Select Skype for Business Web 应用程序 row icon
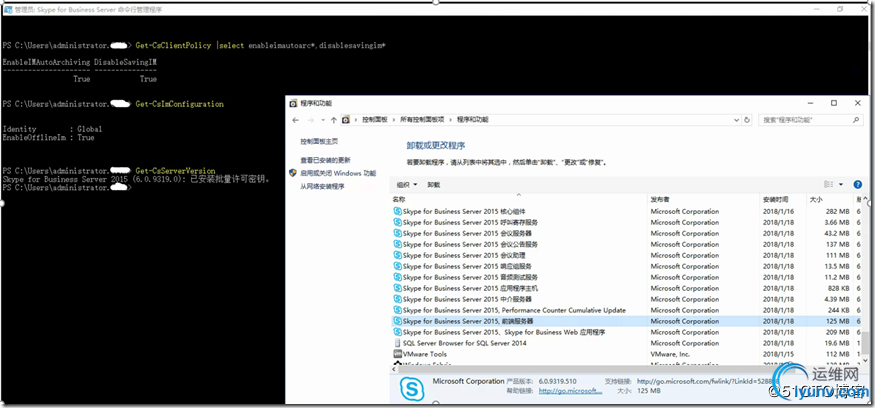Screen dimensions: 875x408 point(397,332)
